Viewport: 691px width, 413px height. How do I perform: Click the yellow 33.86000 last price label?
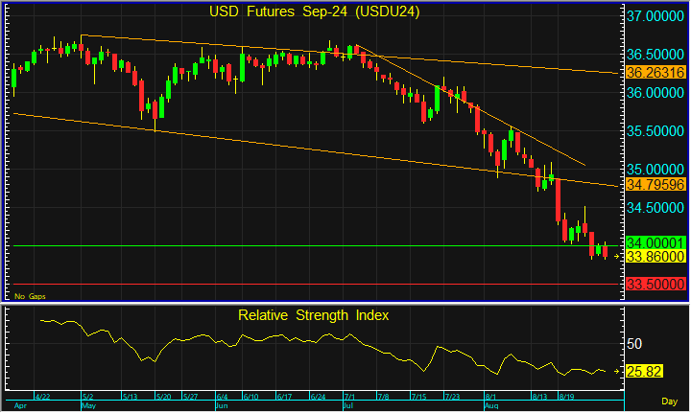656,257
